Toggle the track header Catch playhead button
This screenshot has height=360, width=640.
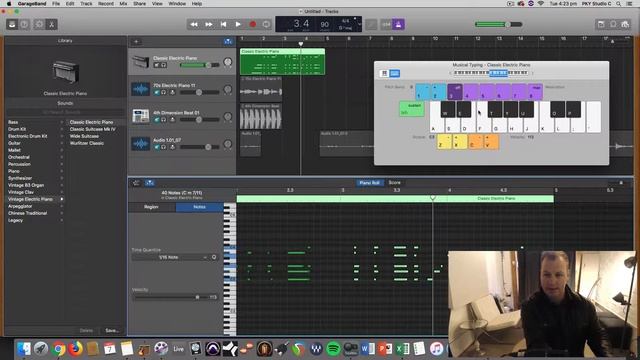coord(228,42)
